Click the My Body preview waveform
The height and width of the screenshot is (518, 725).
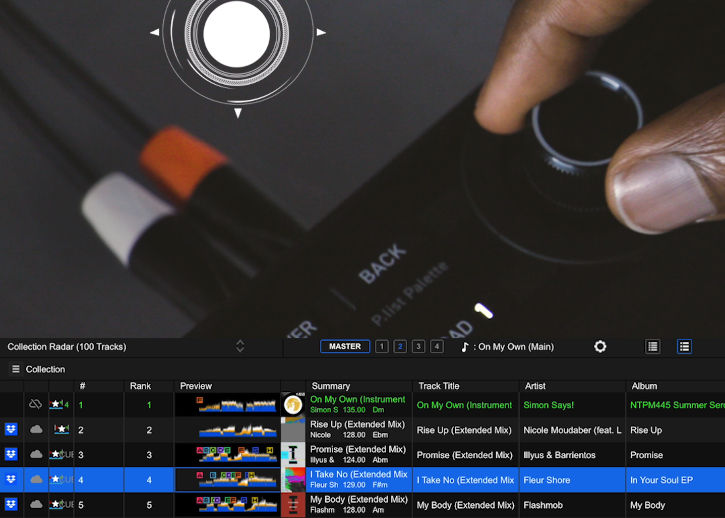[x=227, y=505]
